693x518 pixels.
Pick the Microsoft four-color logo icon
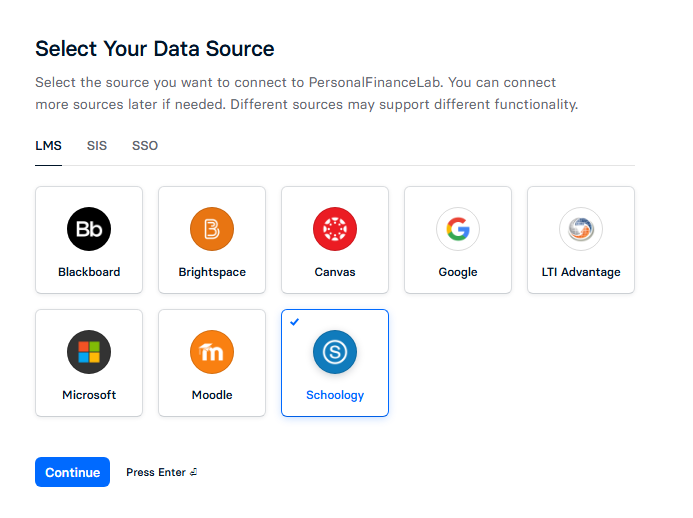coord(89,352)
